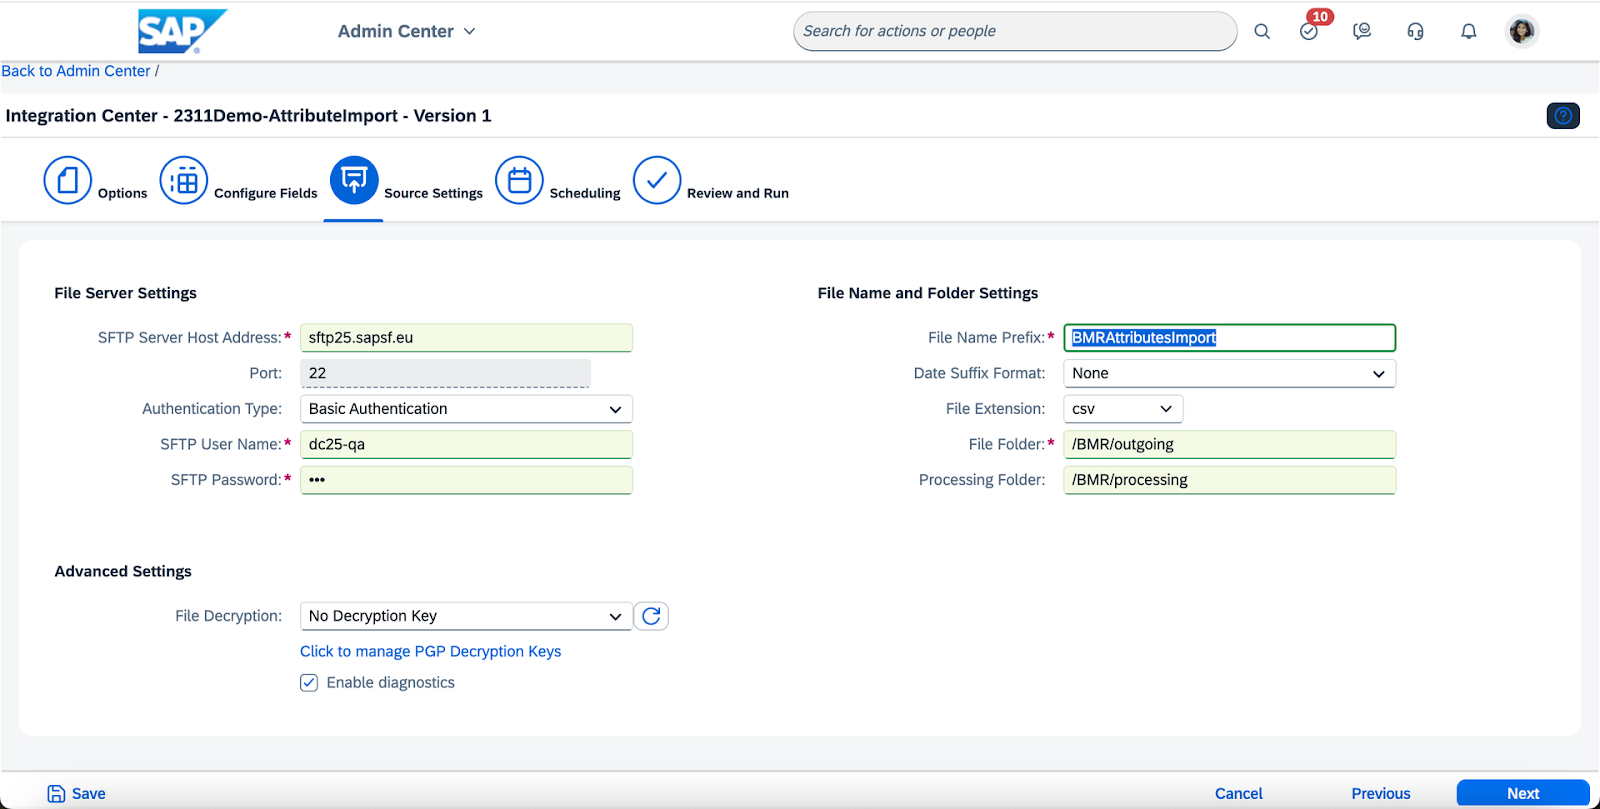Image resolution: width=1600 pixels, height=809 pixels.
Task: Click the Save disk icon
Action: click(57, 794)
